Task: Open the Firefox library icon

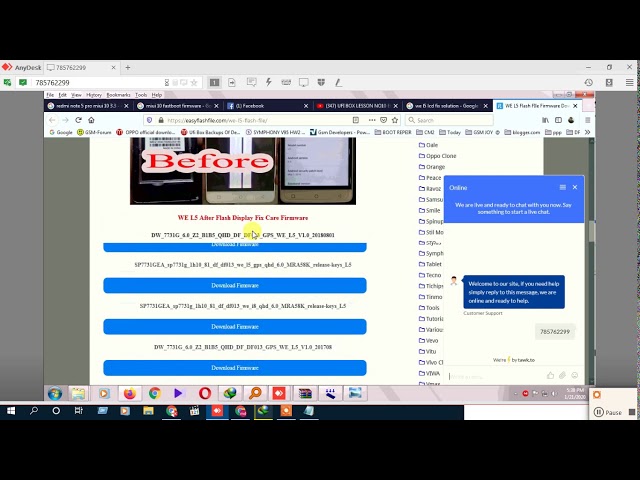Action: tap(545, 120)
